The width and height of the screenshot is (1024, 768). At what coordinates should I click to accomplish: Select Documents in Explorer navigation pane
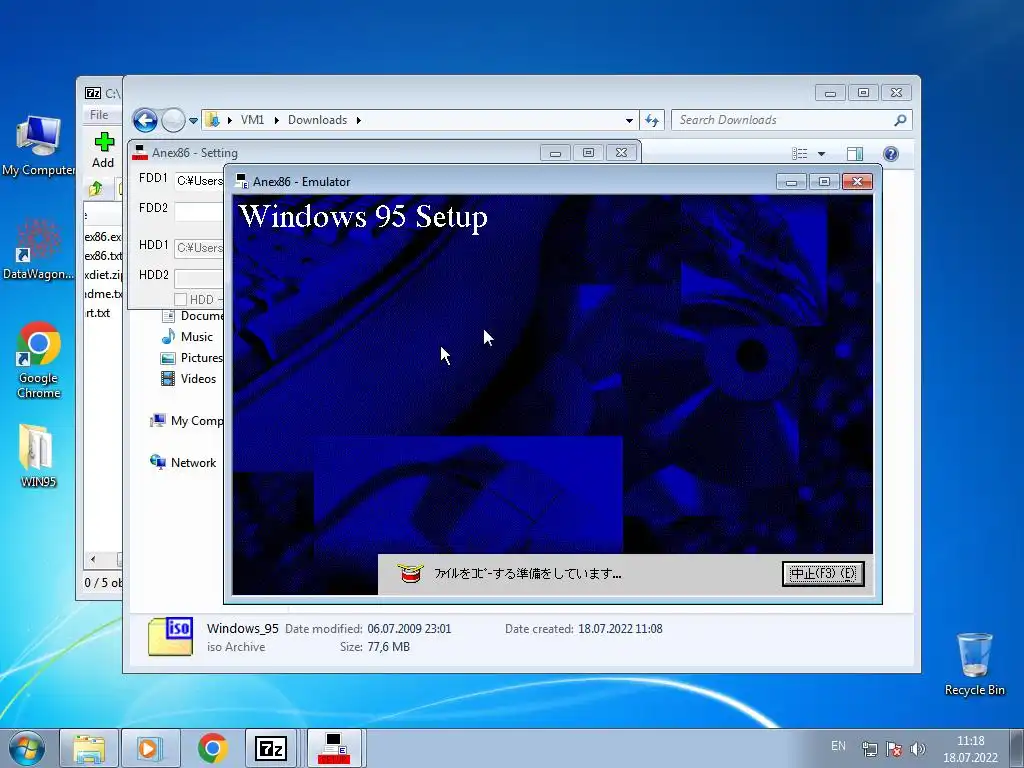(192, 316)
